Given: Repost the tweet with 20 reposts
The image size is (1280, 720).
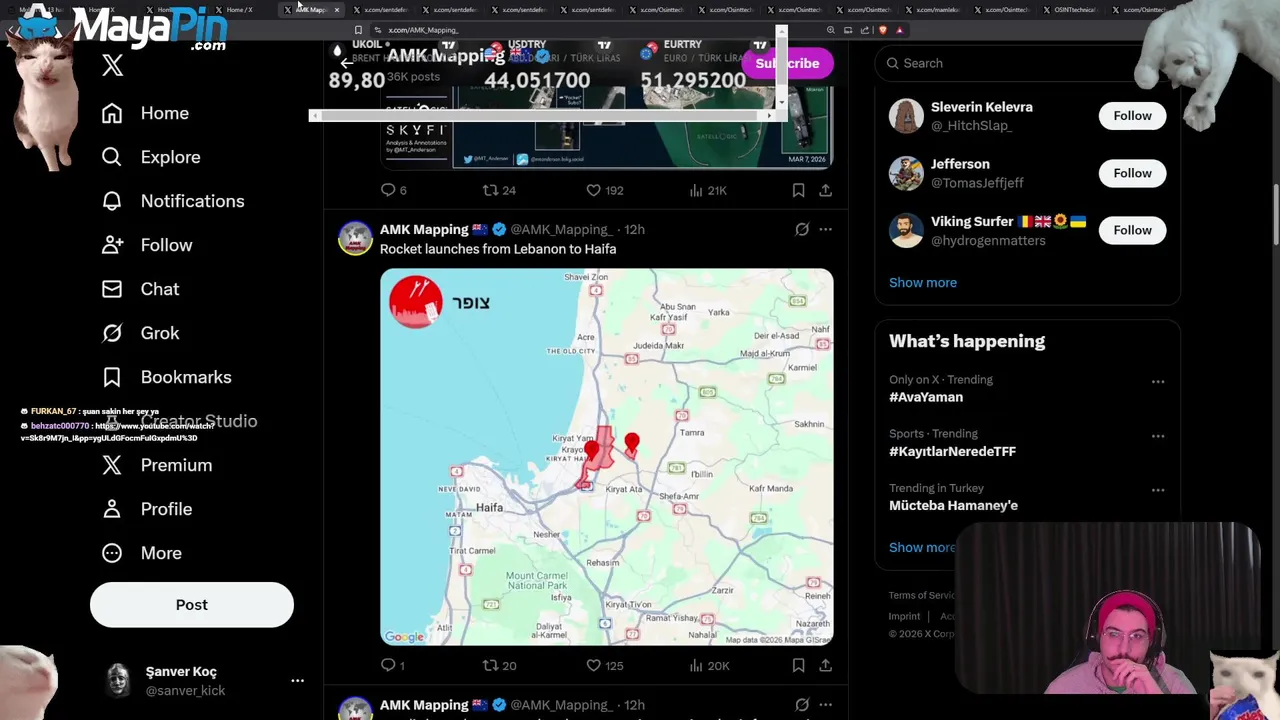Looking at the screenshot, I should pos(499,665).
